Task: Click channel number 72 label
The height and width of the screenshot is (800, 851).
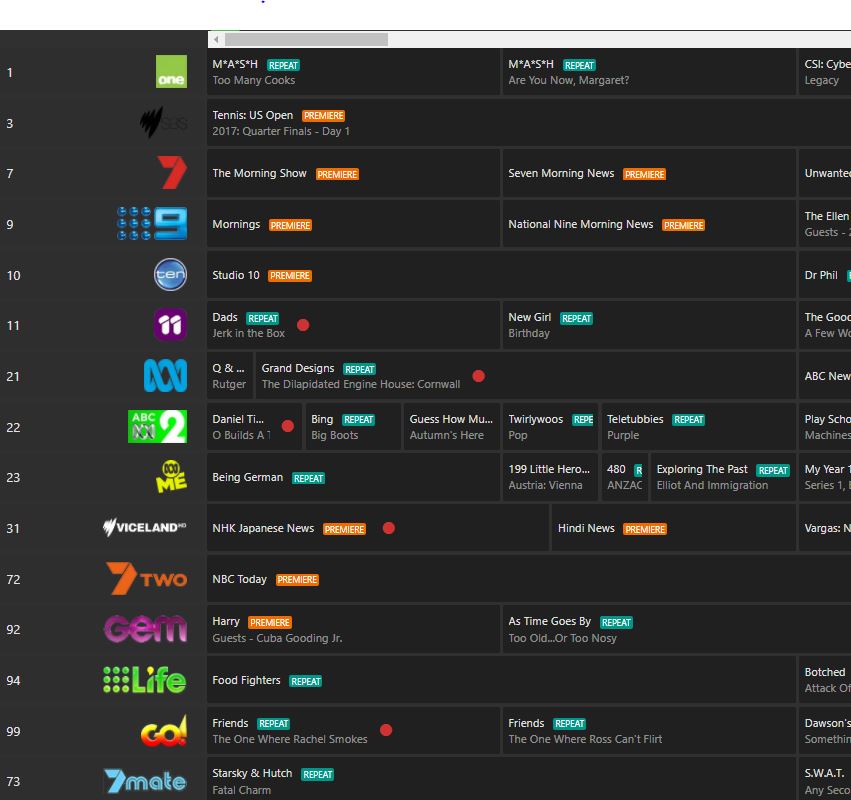Action: (x=13, y=579)
